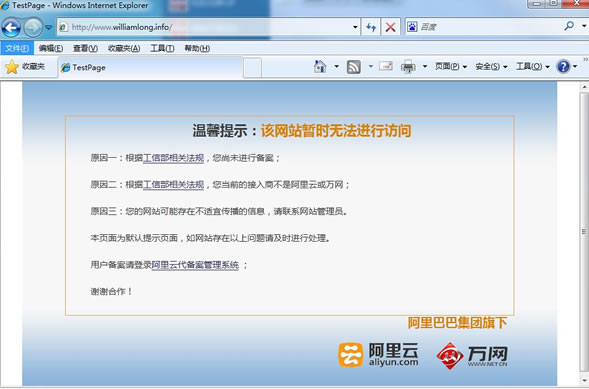
Task: Click 工信部相关法规 link in 原因二 line
Action: 174,185
